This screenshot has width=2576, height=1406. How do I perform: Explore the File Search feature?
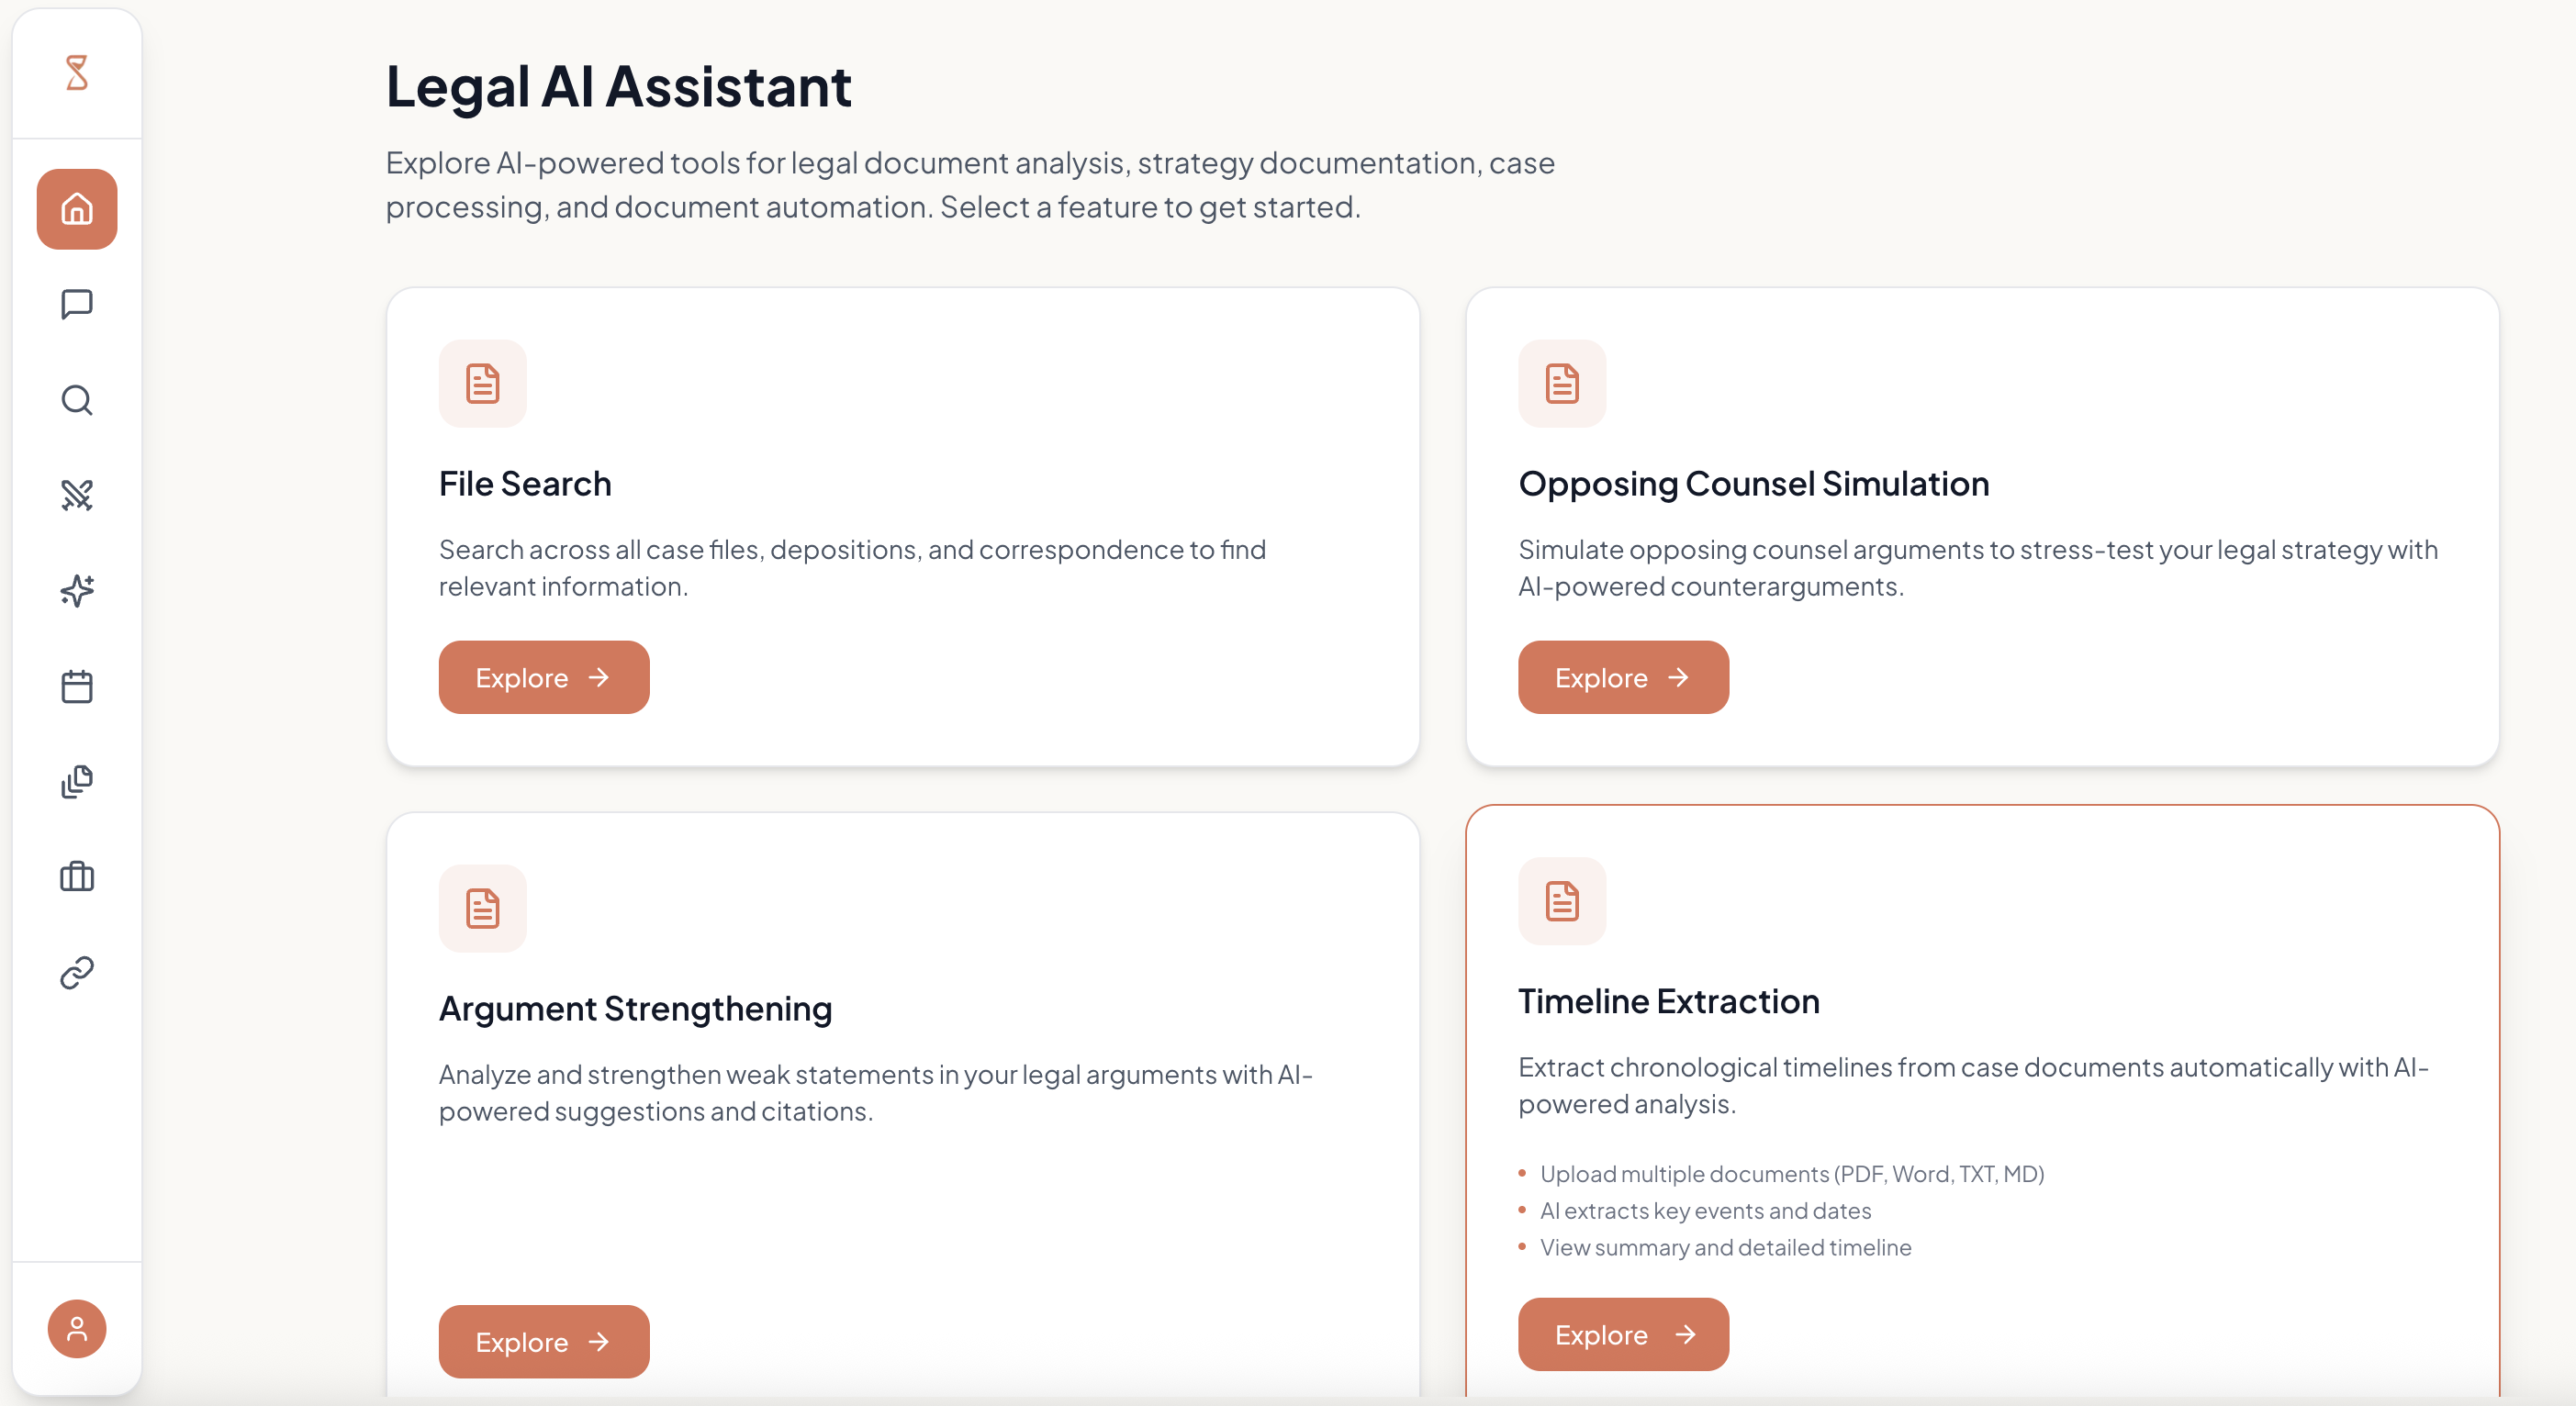point(543,677)
